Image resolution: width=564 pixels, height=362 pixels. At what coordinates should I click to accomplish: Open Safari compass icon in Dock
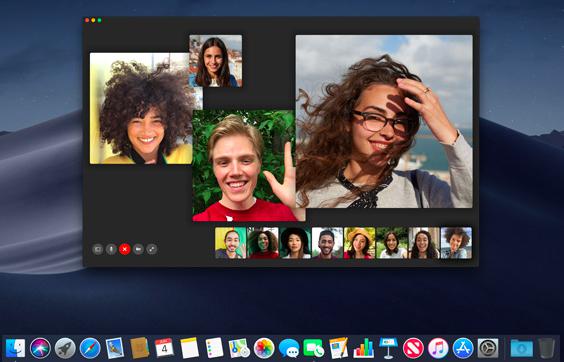point(90,348)
